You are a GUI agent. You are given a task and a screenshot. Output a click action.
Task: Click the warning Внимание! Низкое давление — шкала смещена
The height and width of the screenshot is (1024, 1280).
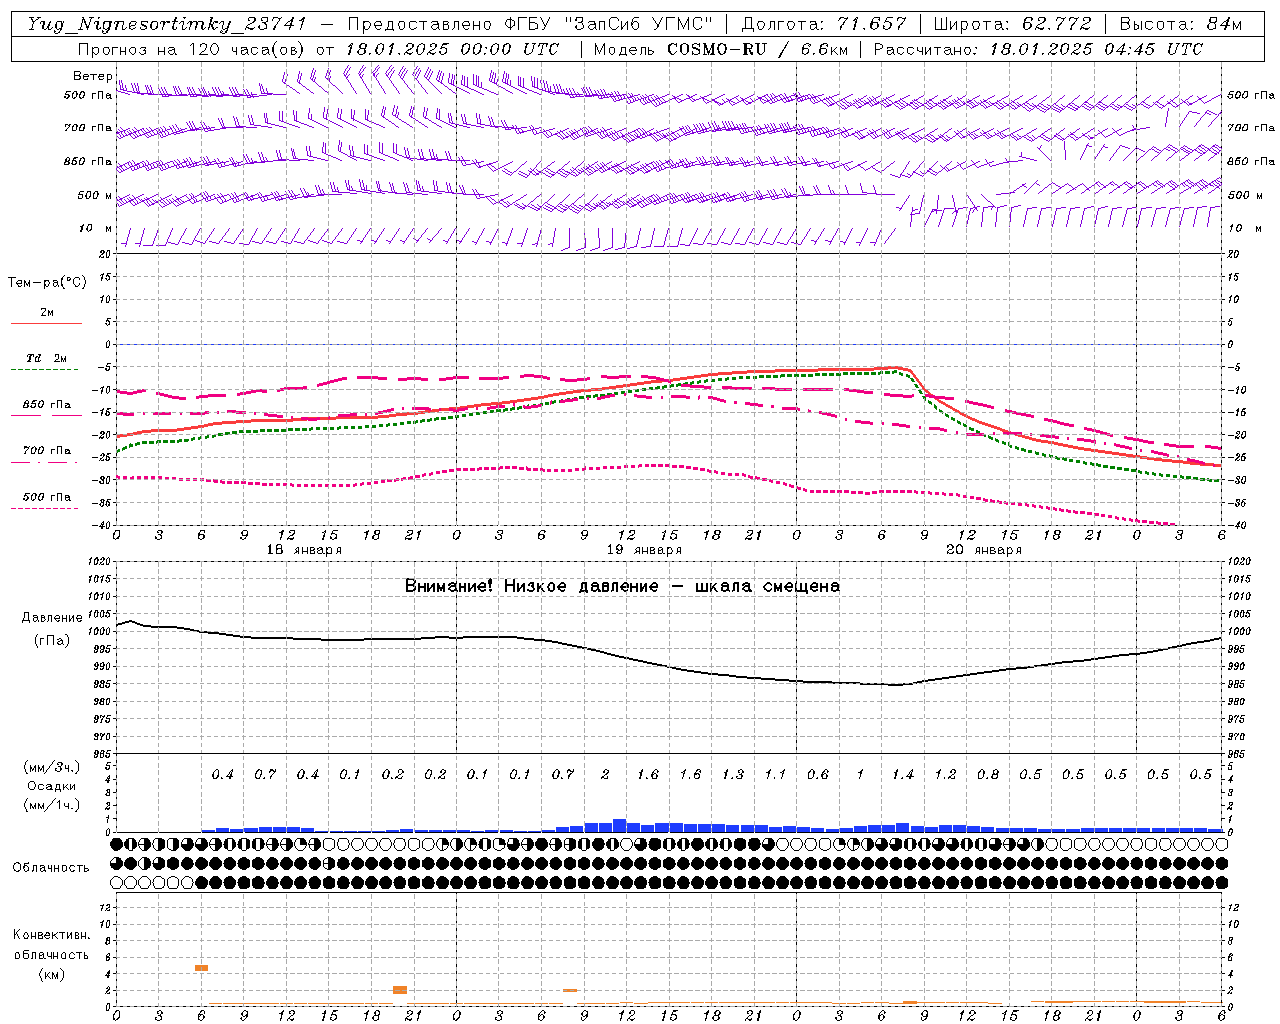pyautogui.click(x=622, y=586)
